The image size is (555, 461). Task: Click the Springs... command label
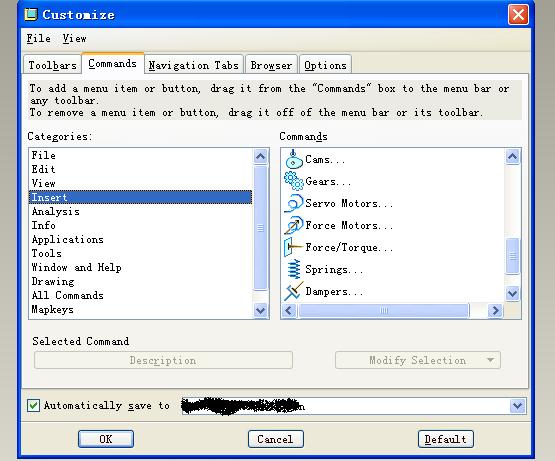point(334,270)
